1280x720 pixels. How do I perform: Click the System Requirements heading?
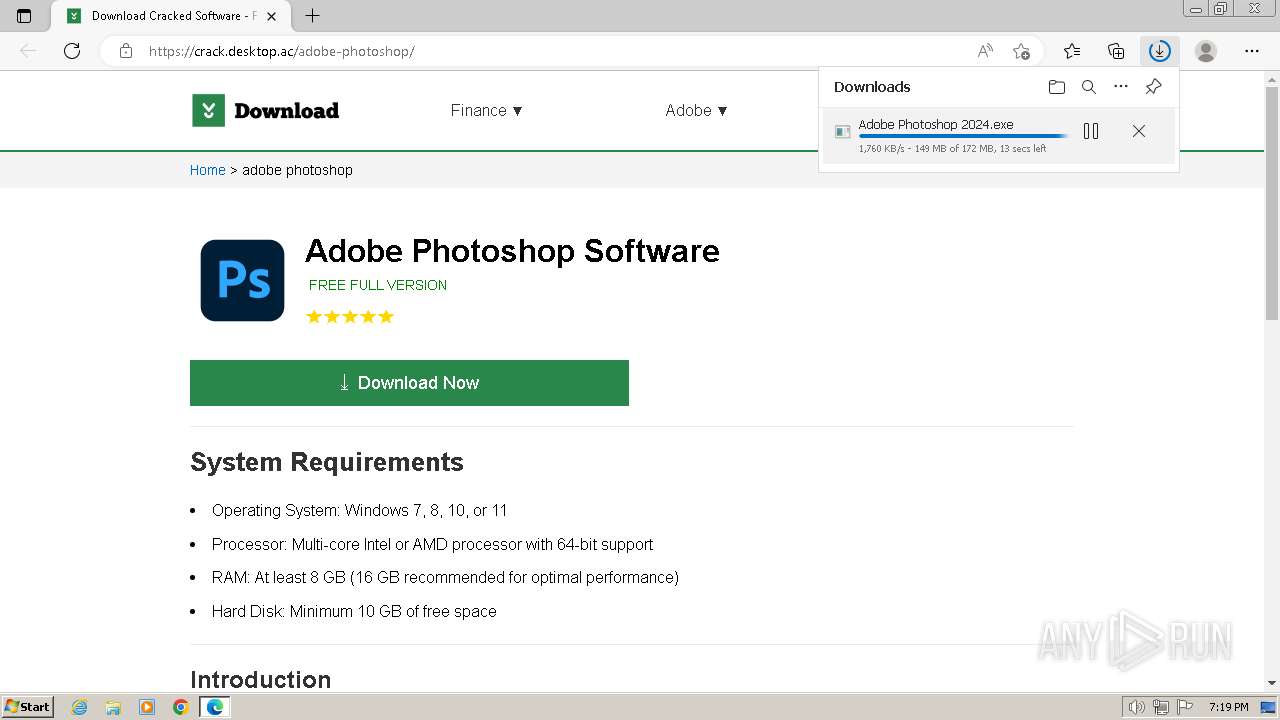327,462
